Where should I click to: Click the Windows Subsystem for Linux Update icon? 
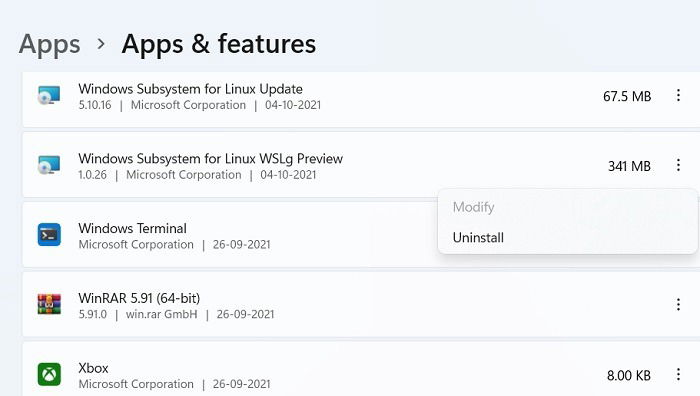tap(49, 96)
